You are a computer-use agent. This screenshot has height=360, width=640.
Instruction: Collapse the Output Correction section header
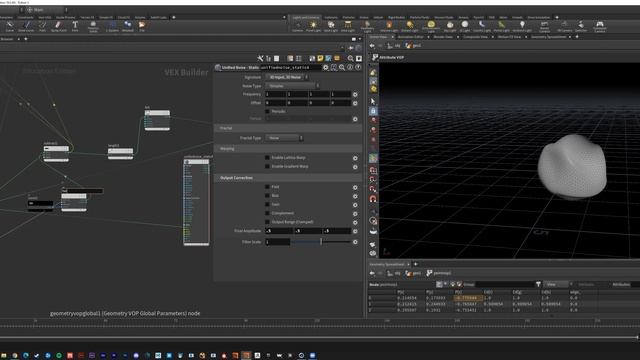[x=288, y=178]
